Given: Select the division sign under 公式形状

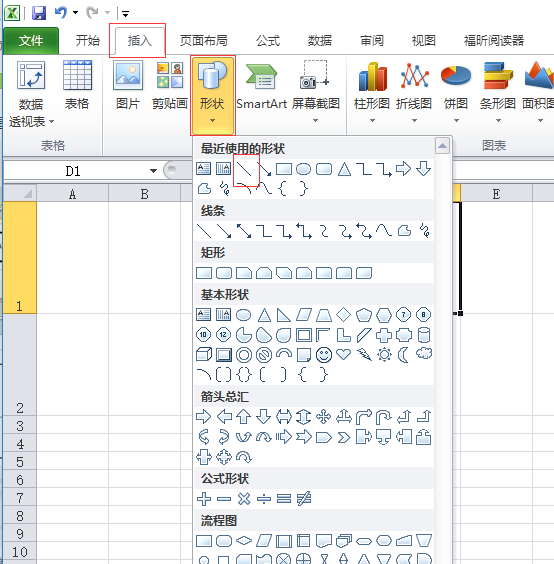Looking at the screenshot, I should pyautogui.click(x=264, y=499).
